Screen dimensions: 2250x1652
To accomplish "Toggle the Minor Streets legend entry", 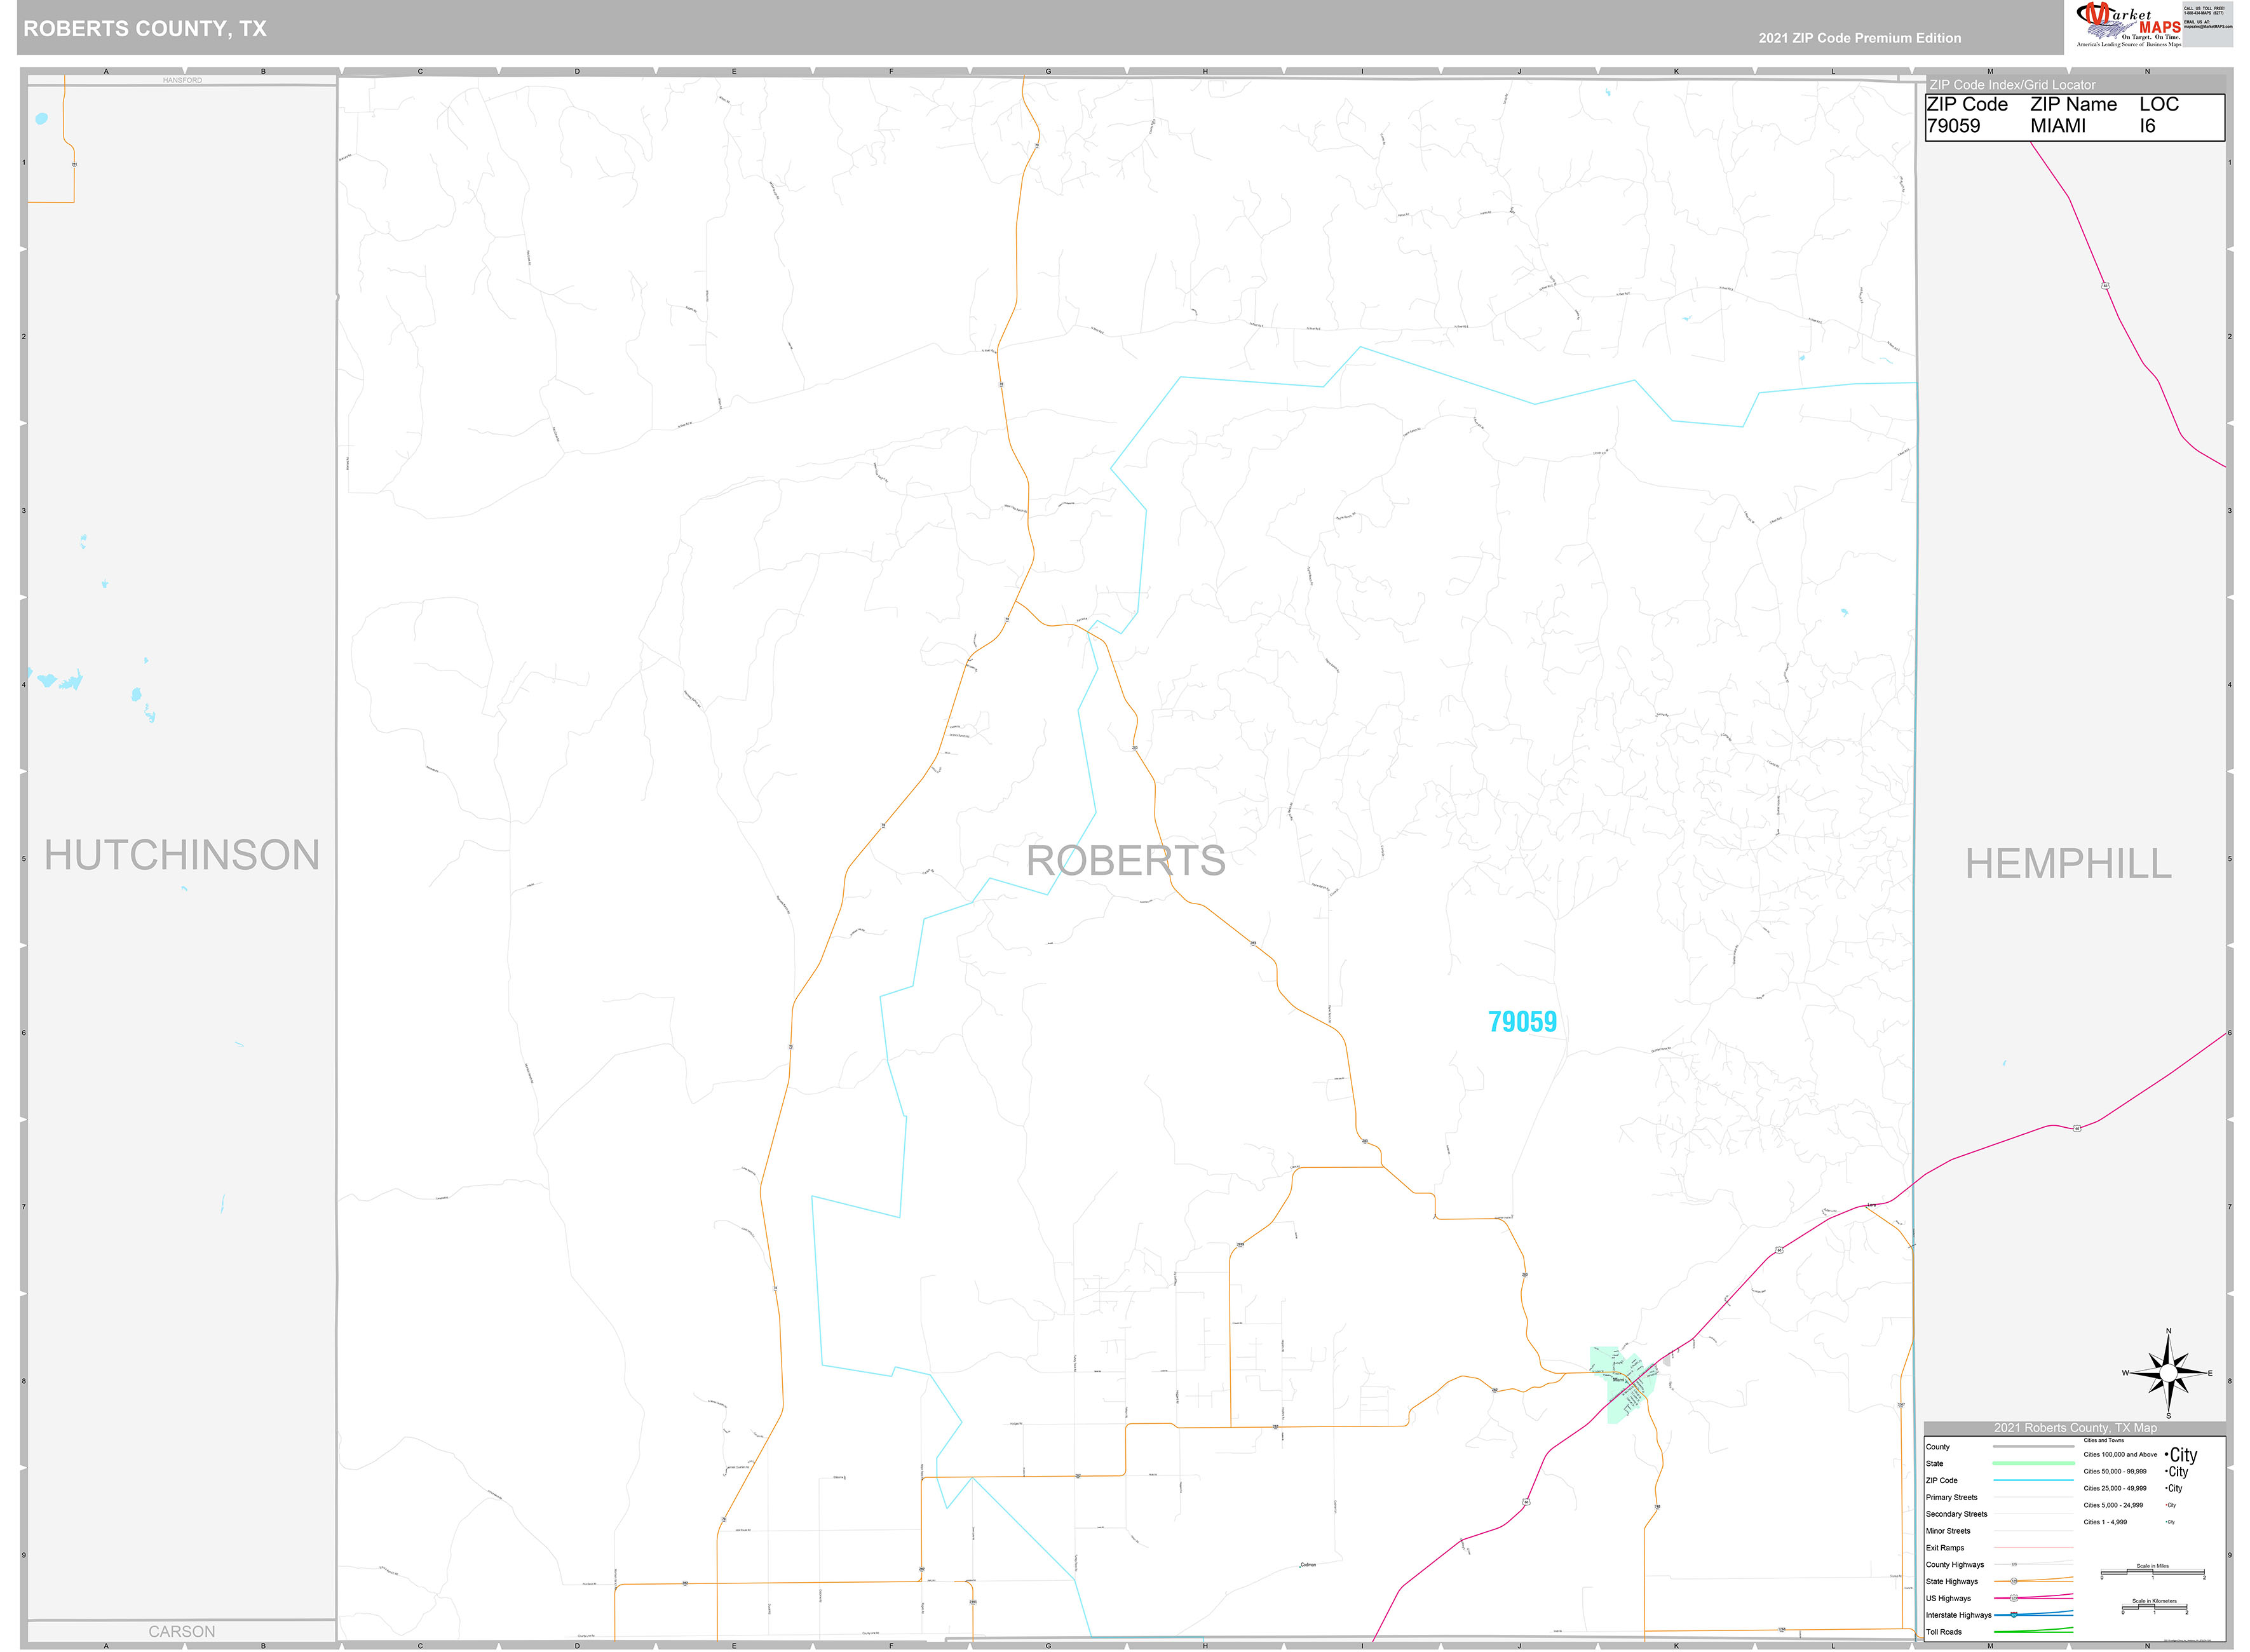I will point(1947,1531).
